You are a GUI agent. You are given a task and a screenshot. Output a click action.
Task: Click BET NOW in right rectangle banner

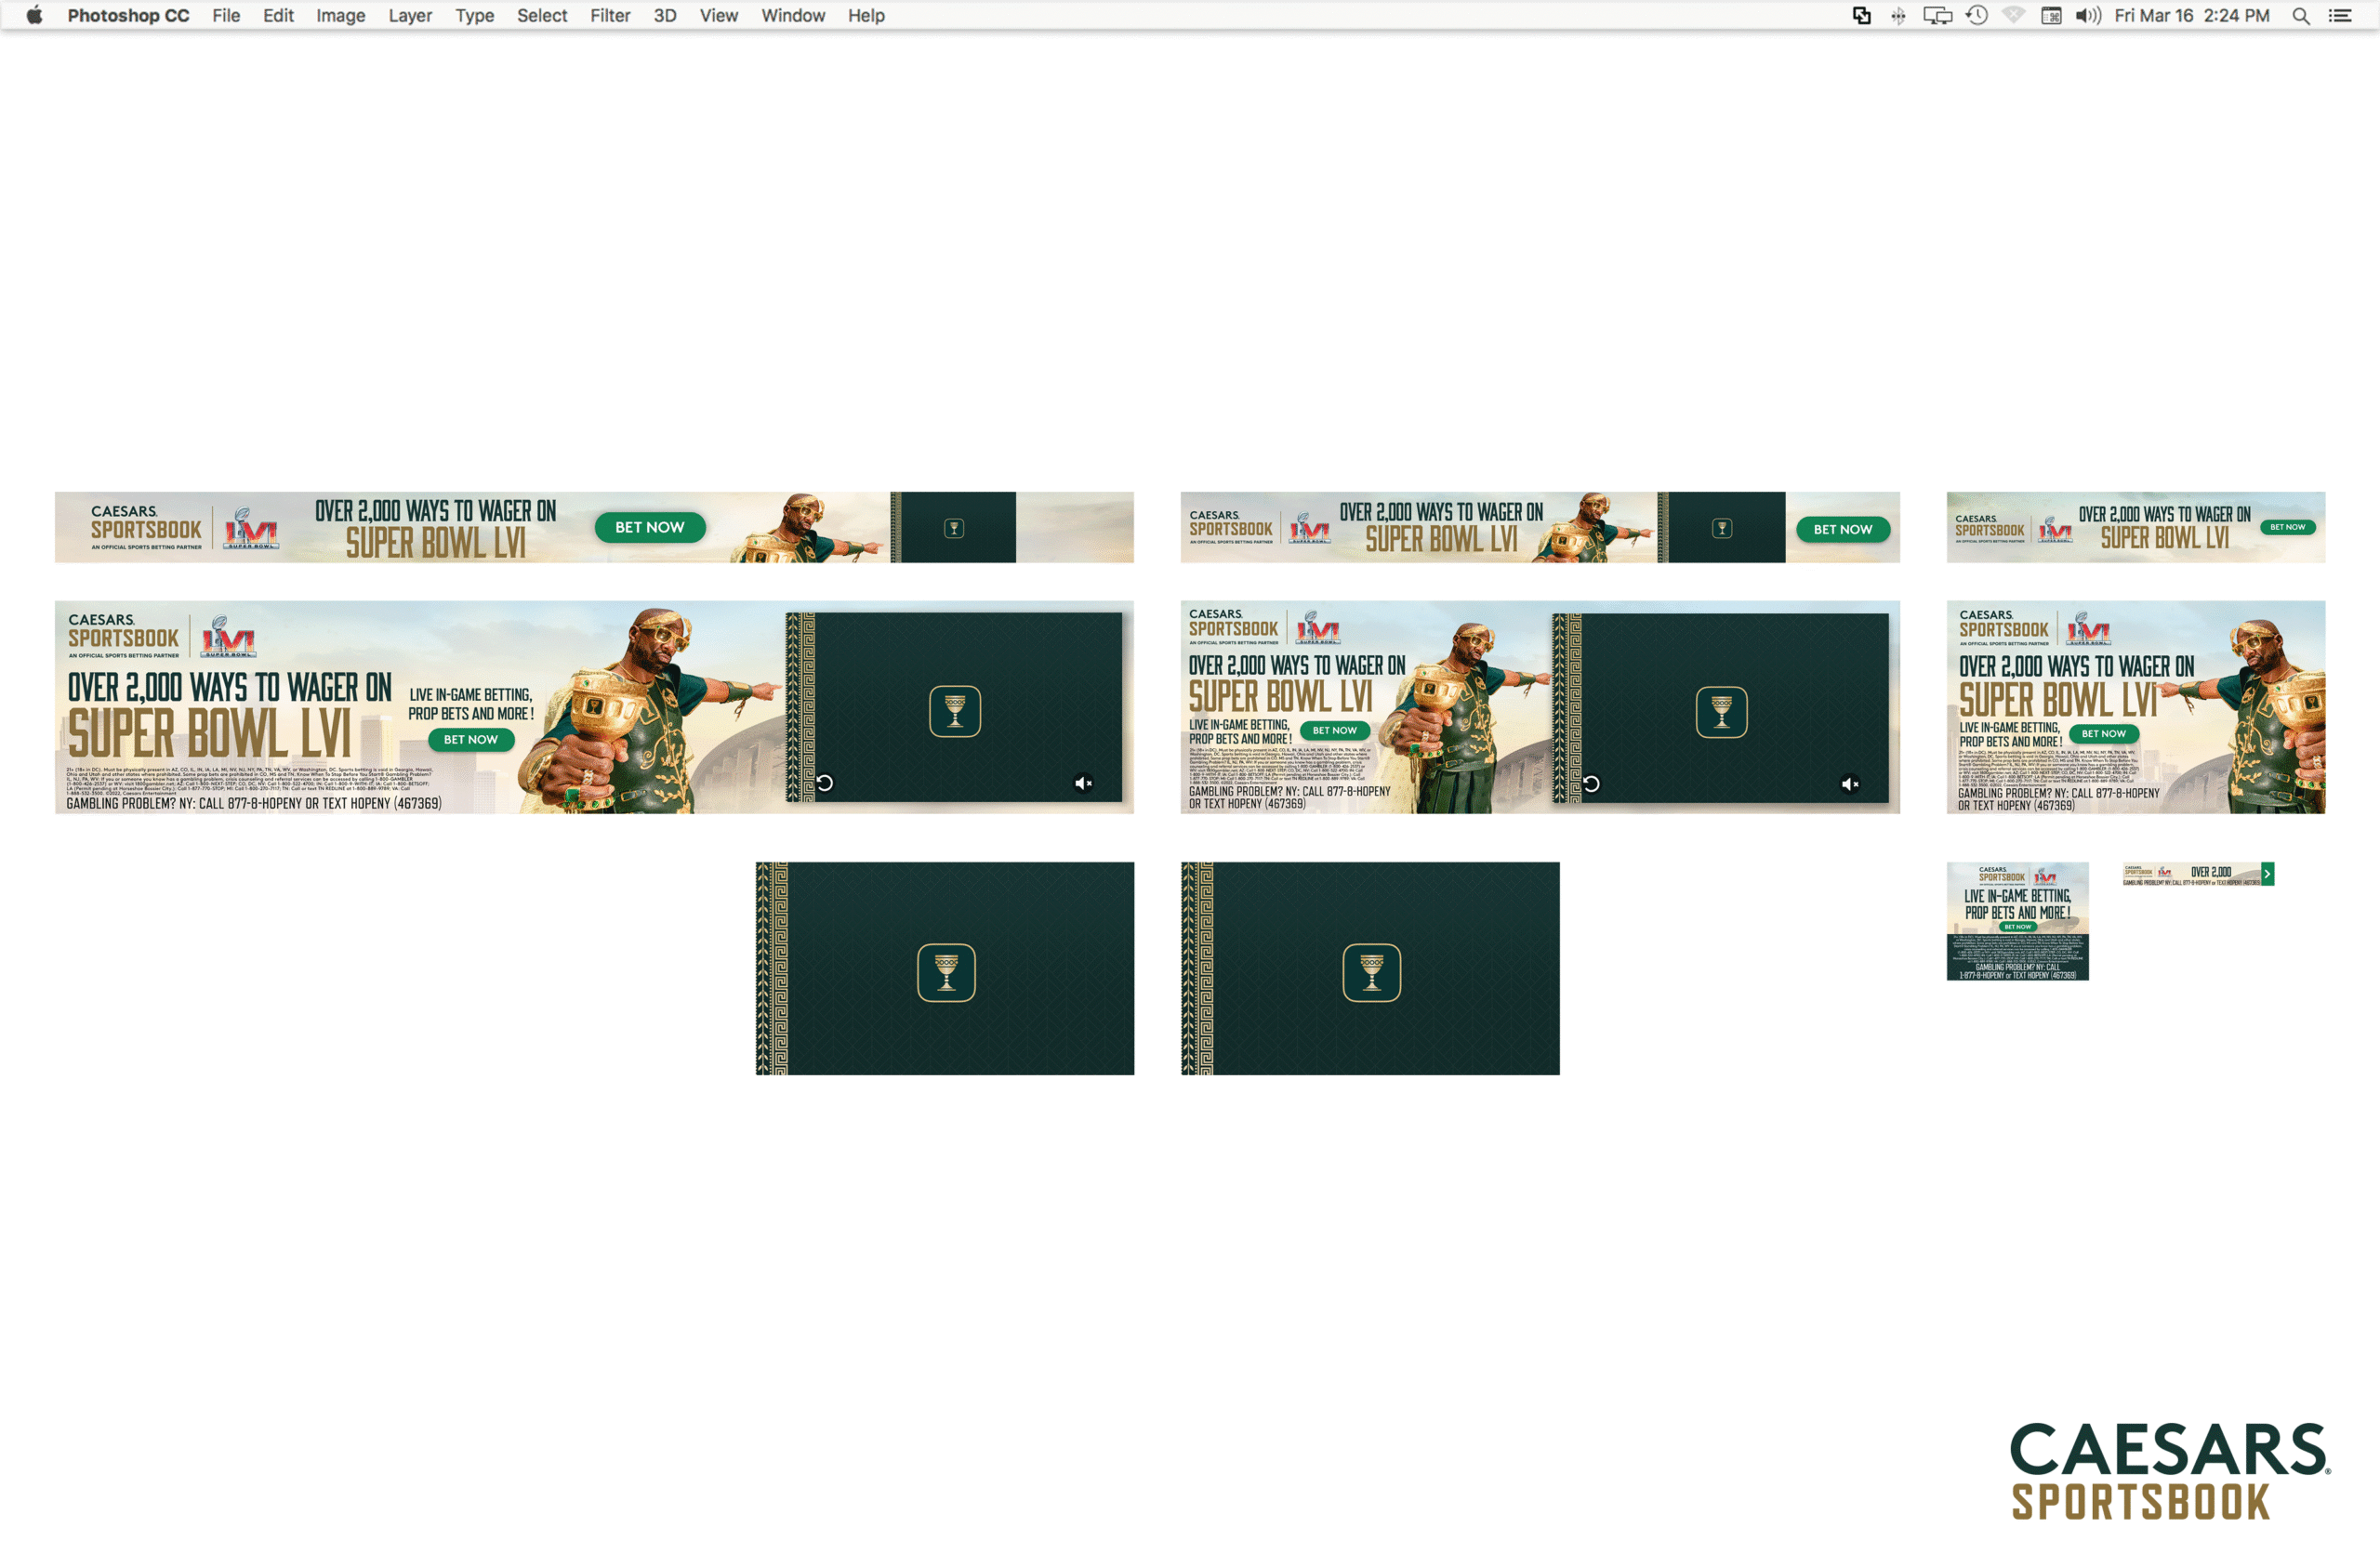pyautogui.click(x=2104, y=733)
